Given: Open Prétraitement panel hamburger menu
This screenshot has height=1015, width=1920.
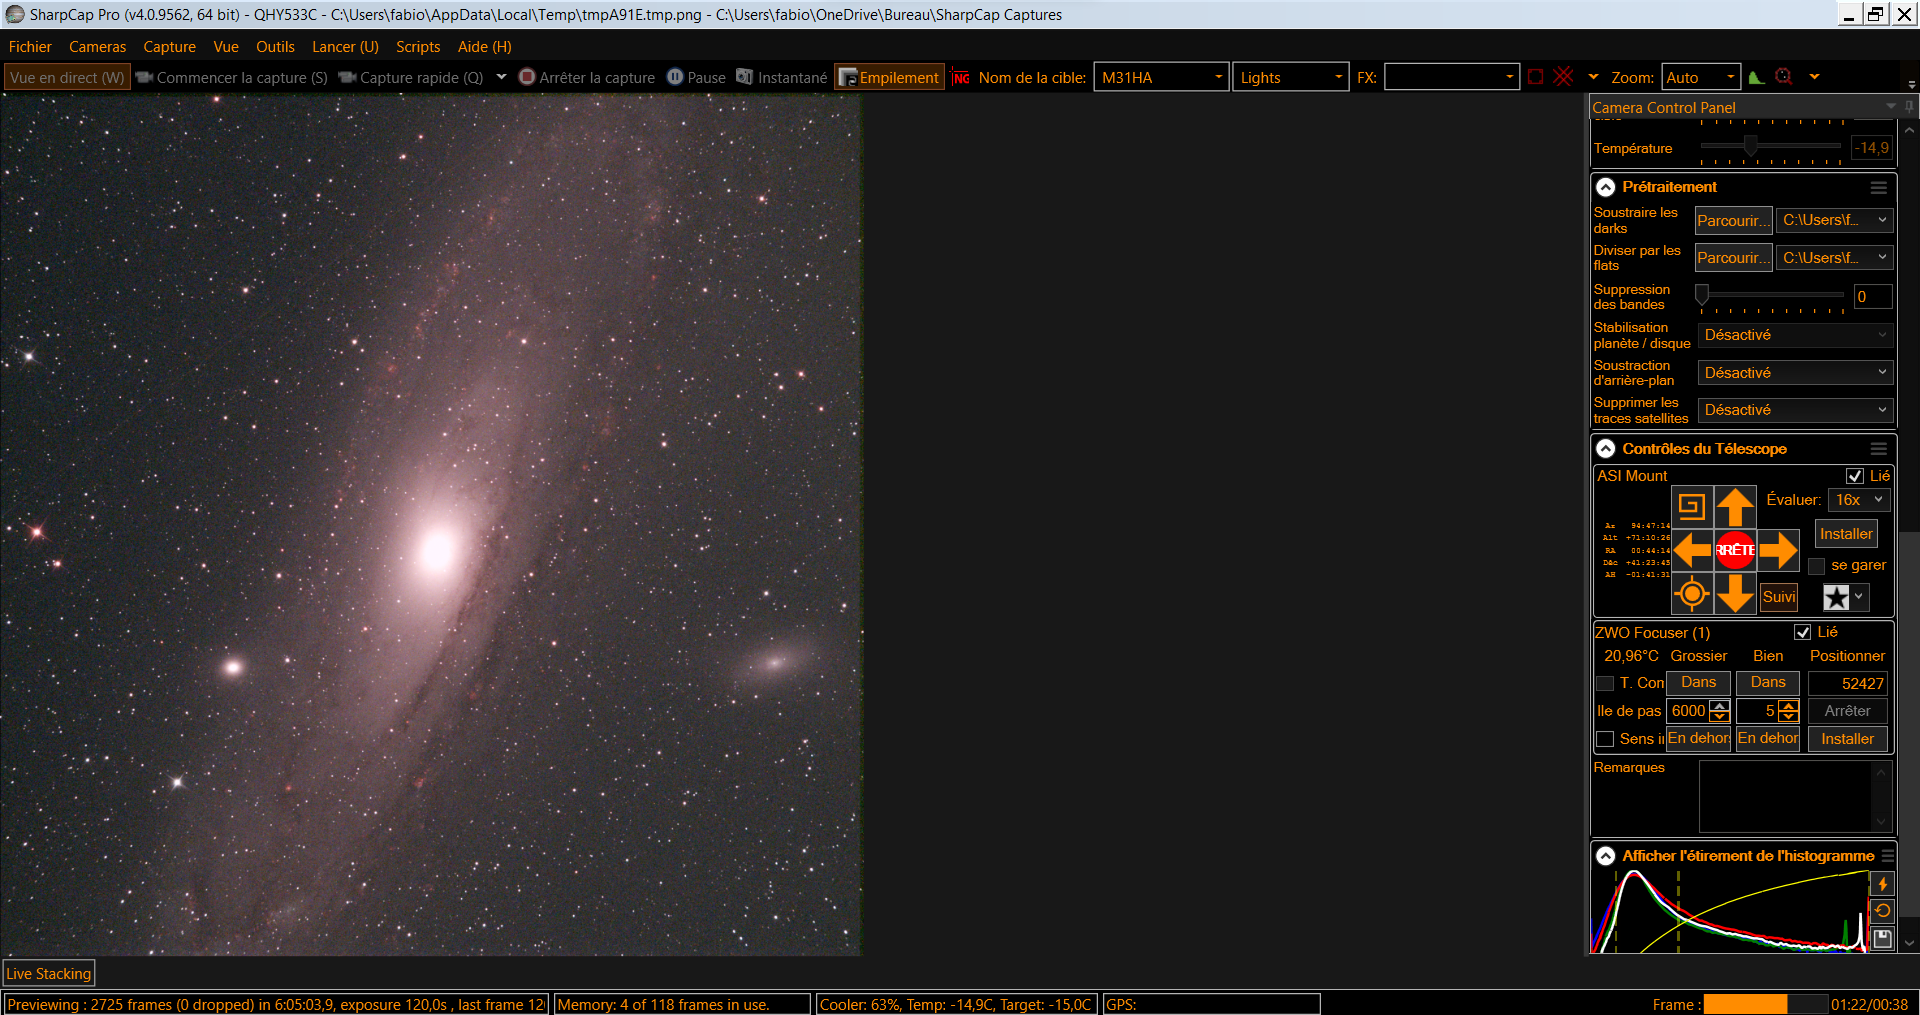Looking at the screenshot, I should point(1879,187).
